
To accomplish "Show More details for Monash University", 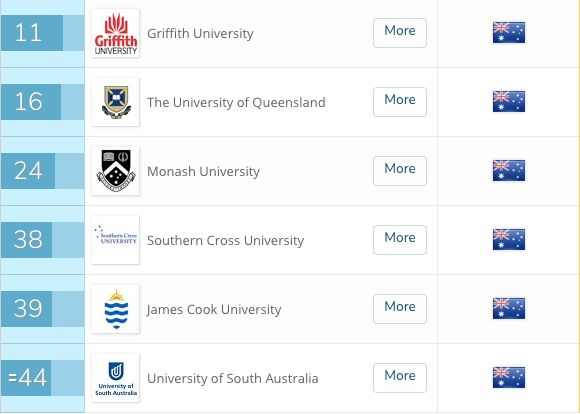I will tap(400, 171).
